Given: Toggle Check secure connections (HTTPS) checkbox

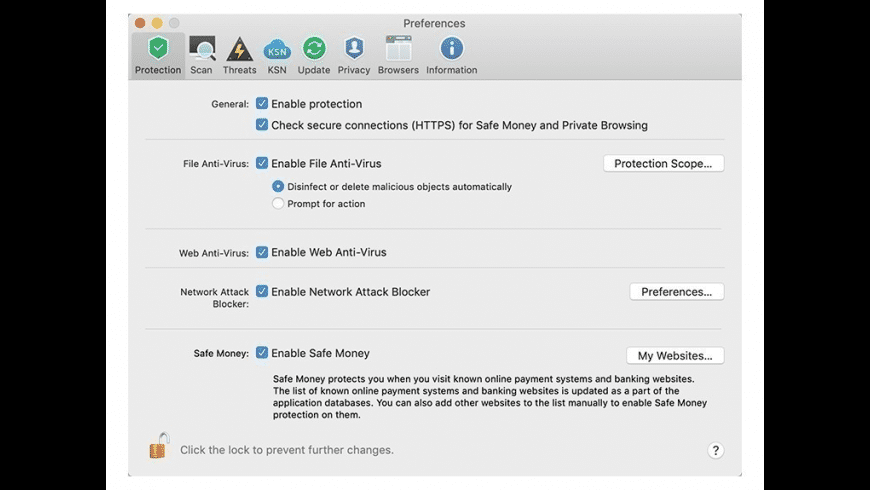Looking at the screenshot, I should click(262, 125).
